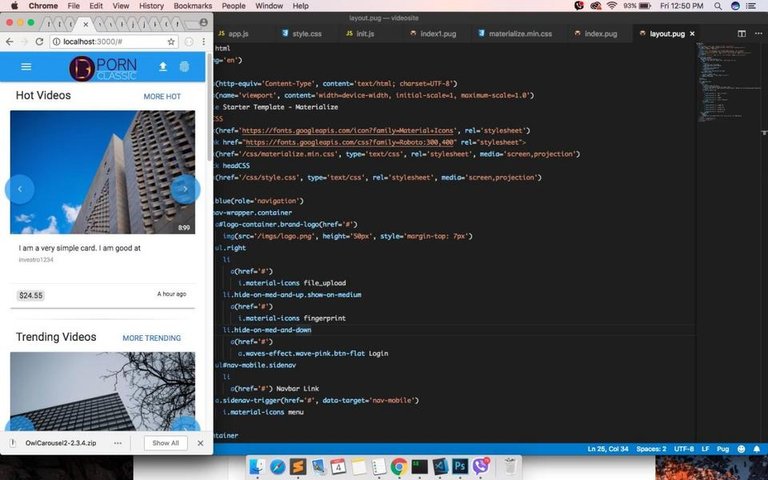This screenshot has width=768, height=480.
Task: Open the hamburger menu on the webpage
Action: pyautogui.click(x=26, y=67)
